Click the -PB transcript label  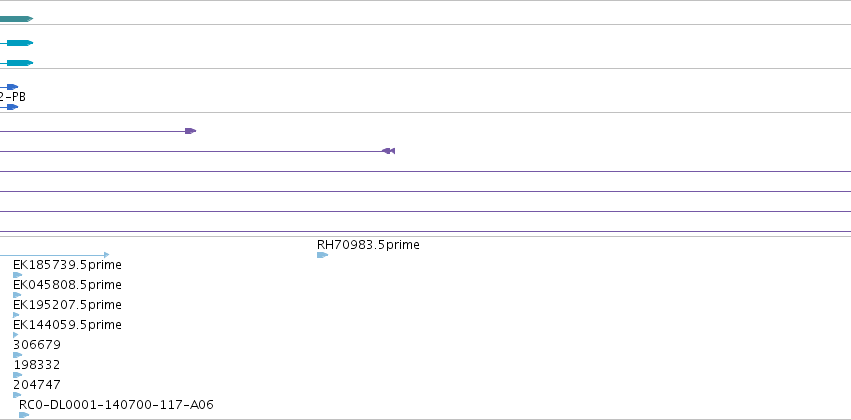point(12,97)
